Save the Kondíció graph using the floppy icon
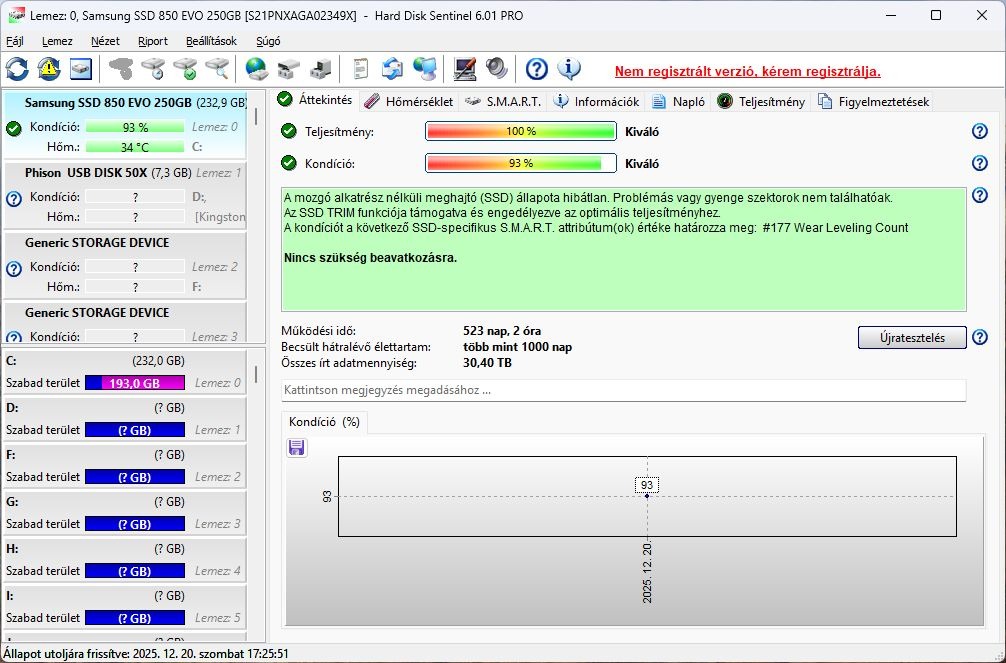 [x=296, y=447]
